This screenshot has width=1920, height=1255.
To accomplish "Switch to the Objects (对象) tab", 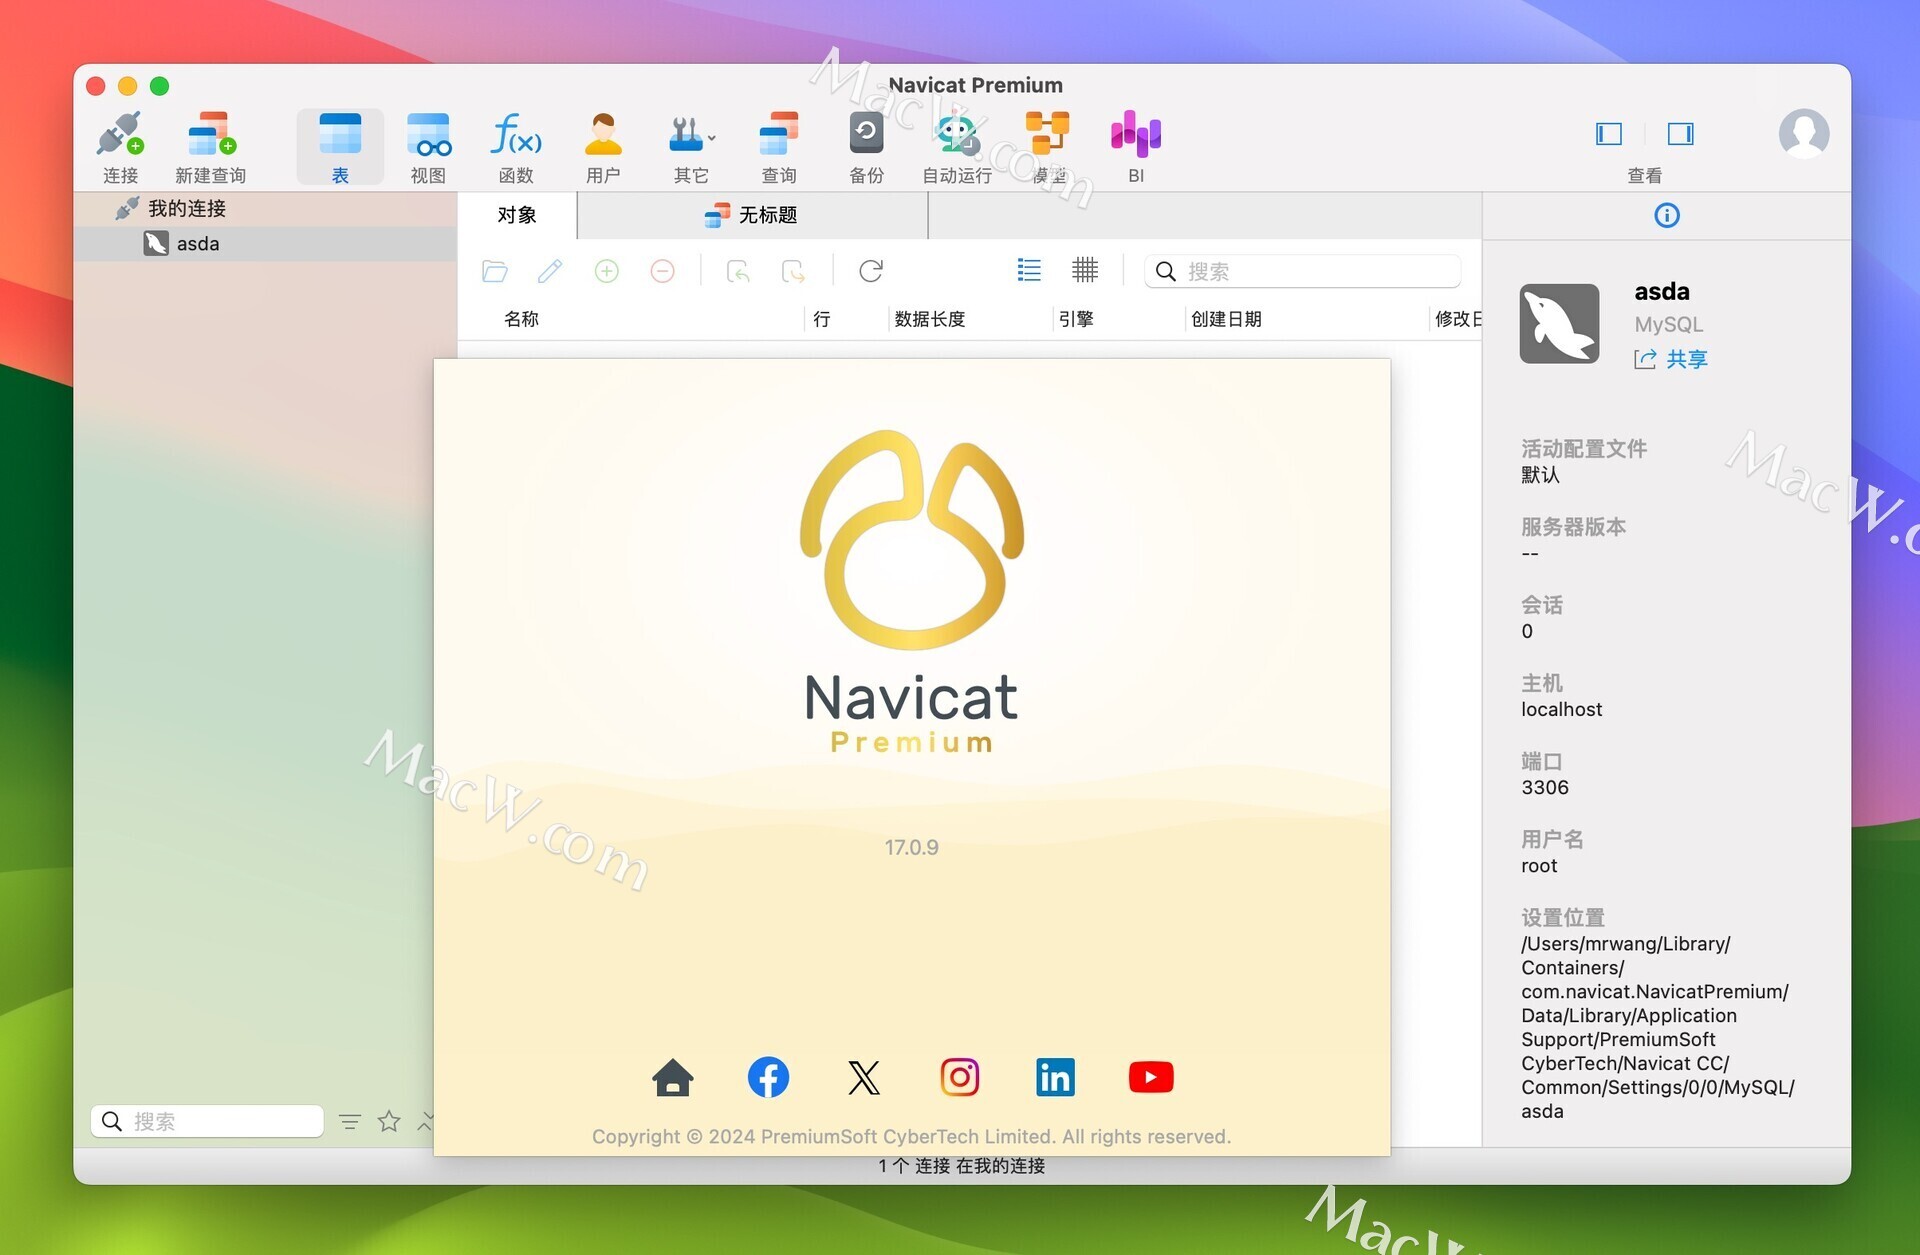I will point(517,215).
